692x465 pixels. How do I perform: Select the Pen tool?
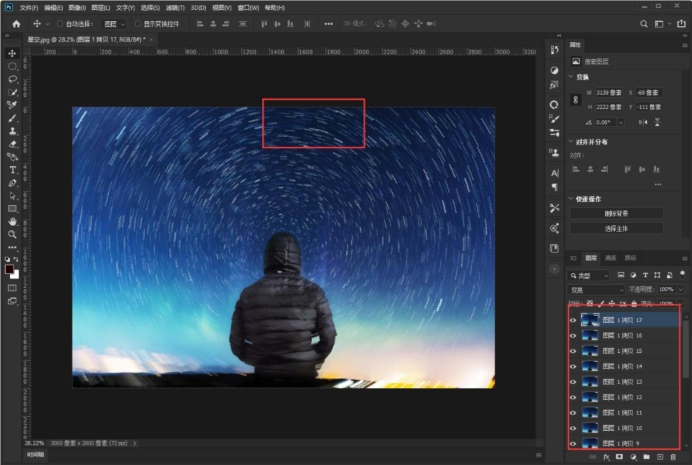[x=12, y=183]
